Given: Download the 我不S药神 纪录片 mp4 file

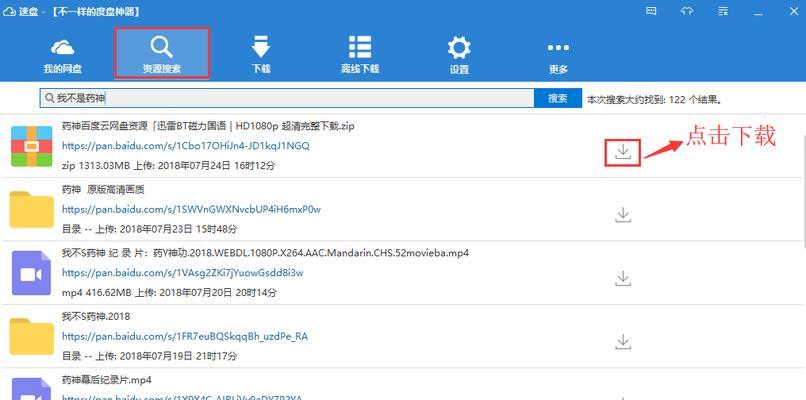Looking at the screenshot, I should click(x=622, y=278).
